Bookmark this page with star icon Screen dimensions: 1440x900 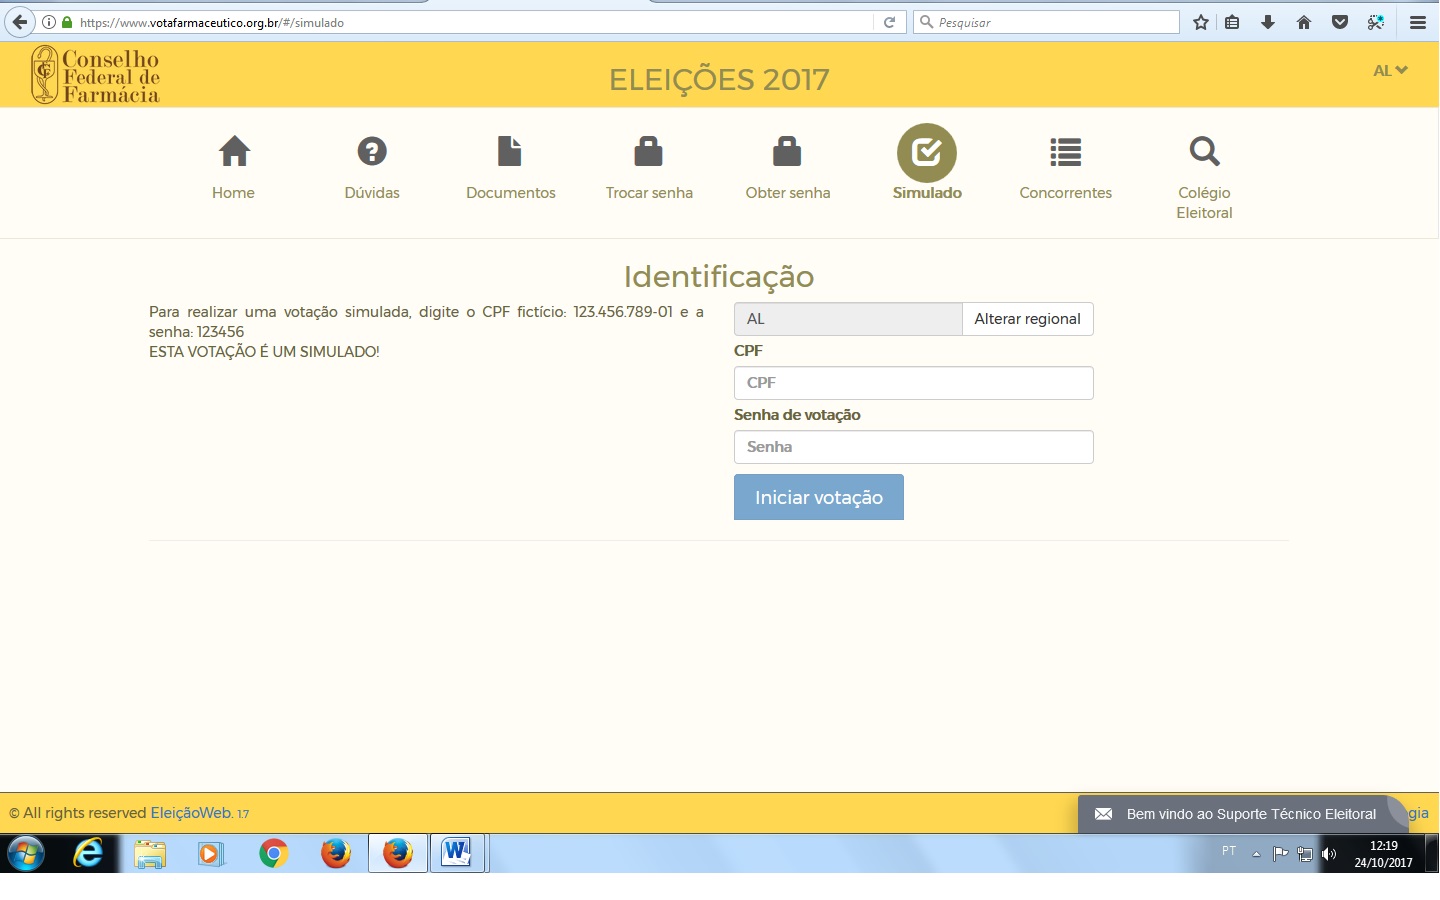(x=1201, y=22)
